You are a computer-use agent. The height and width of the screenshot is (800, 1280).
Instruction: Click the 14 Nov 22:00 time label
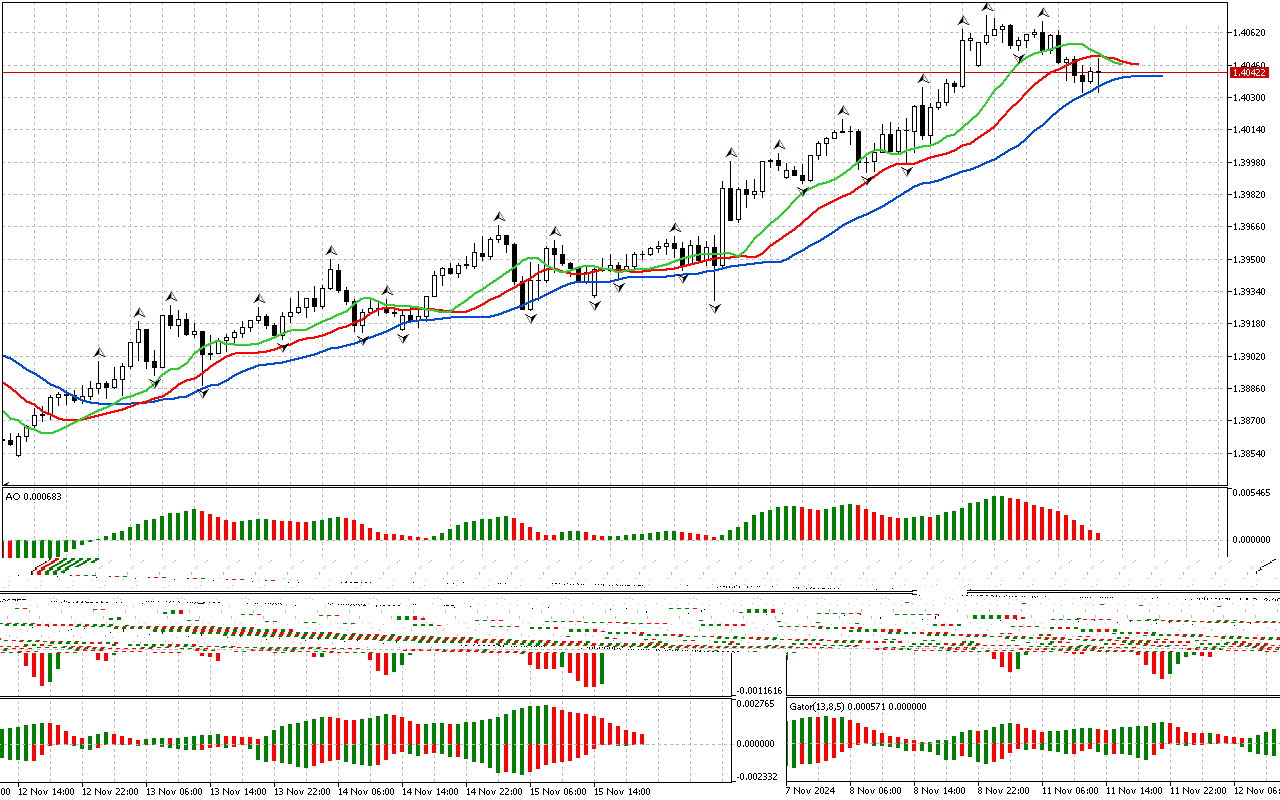(494, 791)
